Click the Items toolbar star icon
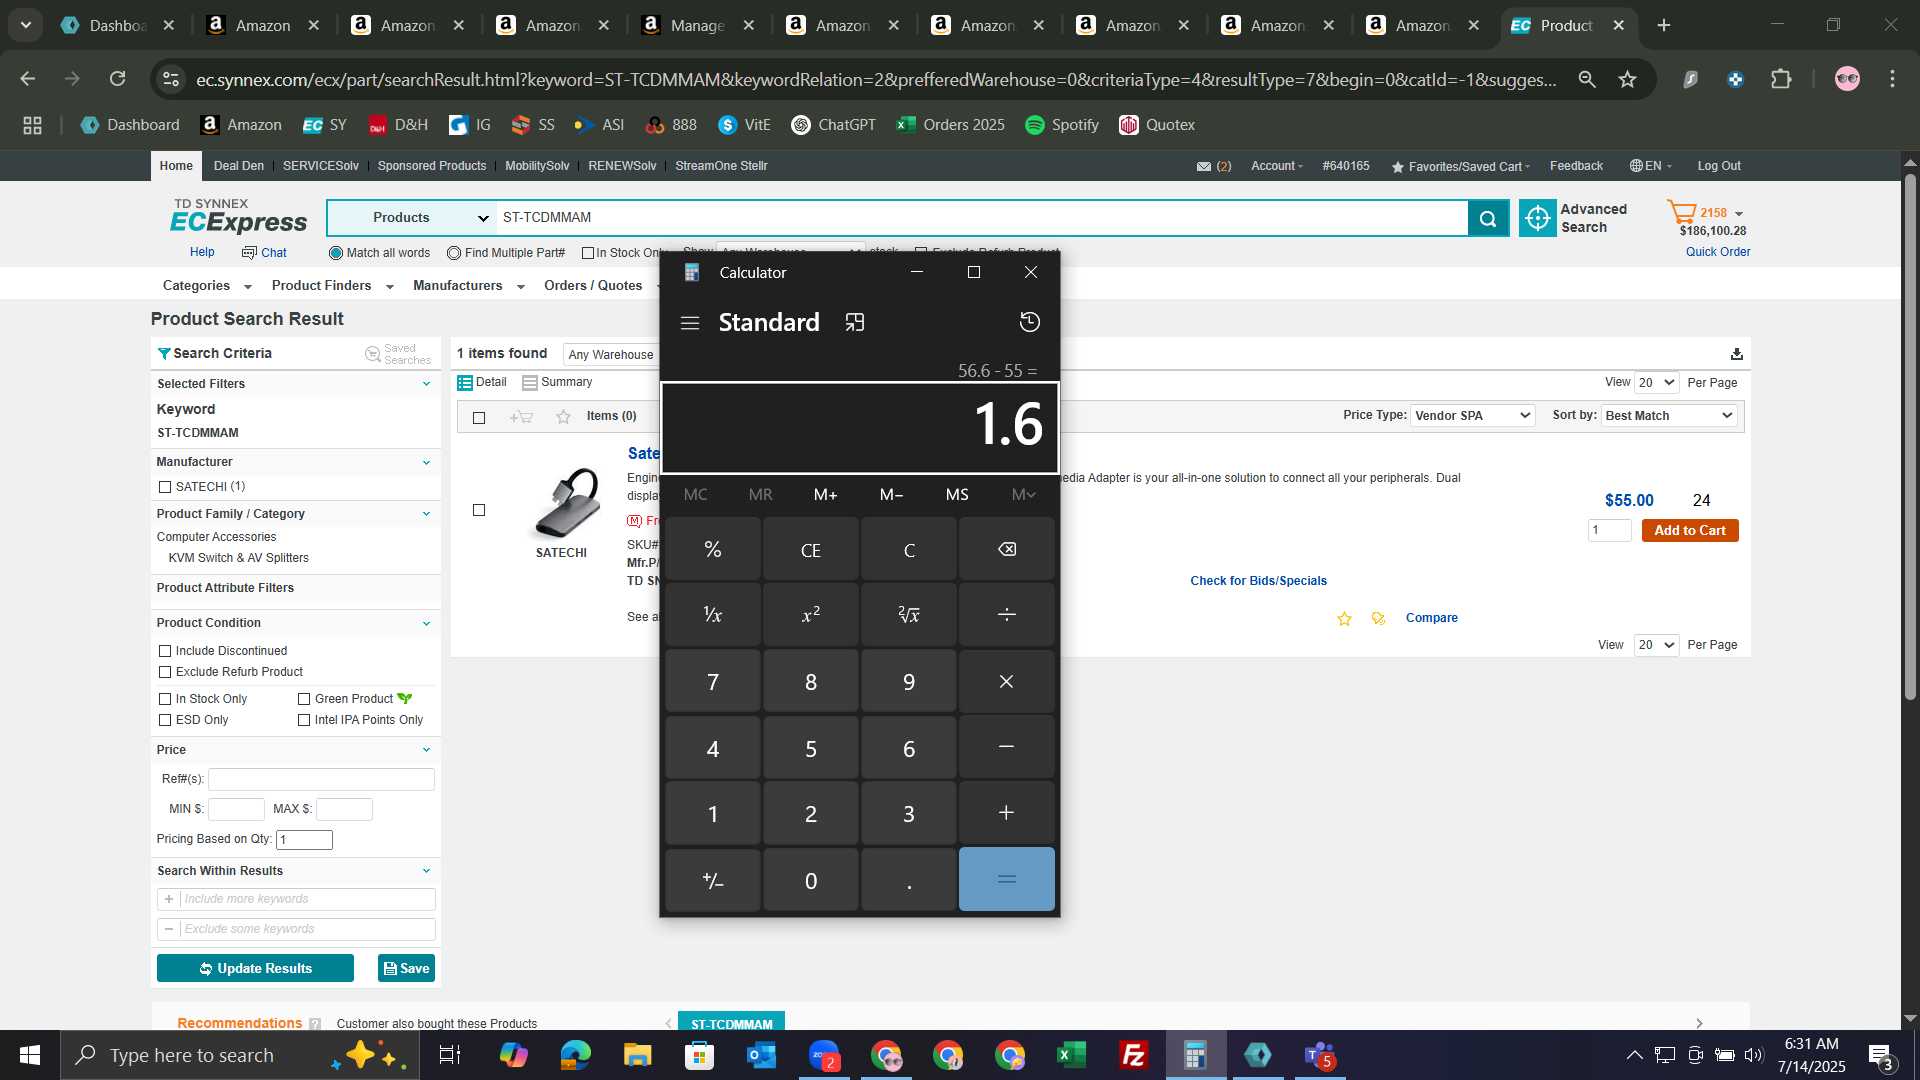 click(563, 417)
